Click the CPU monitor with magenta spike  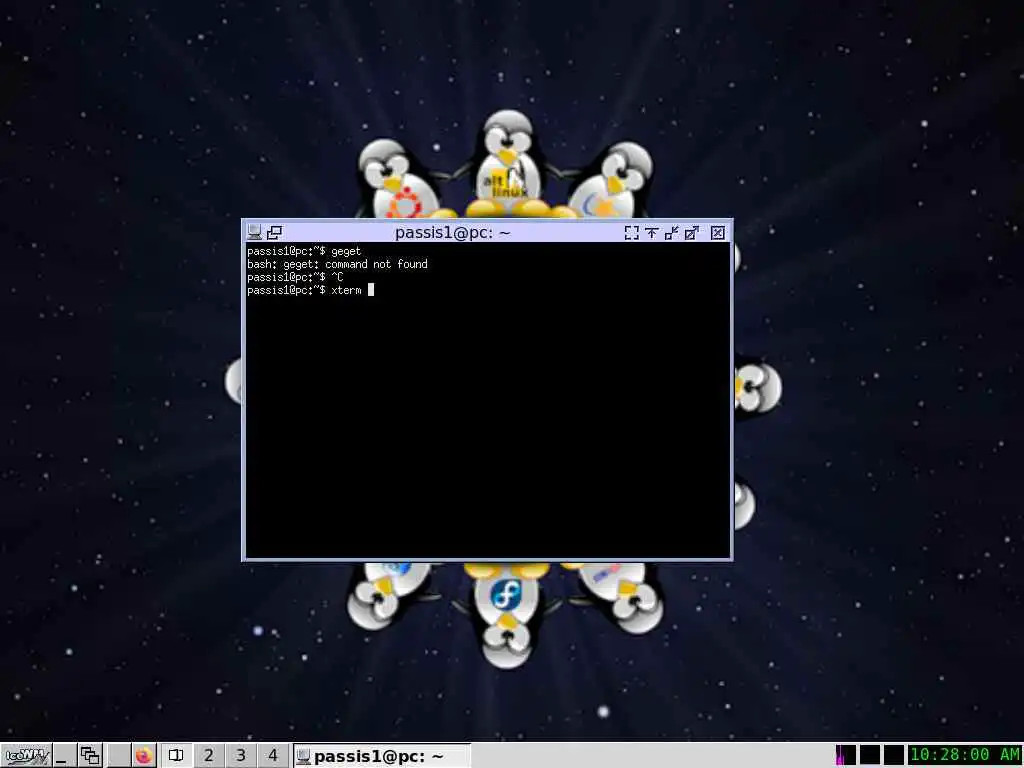(x=845, y=755)
